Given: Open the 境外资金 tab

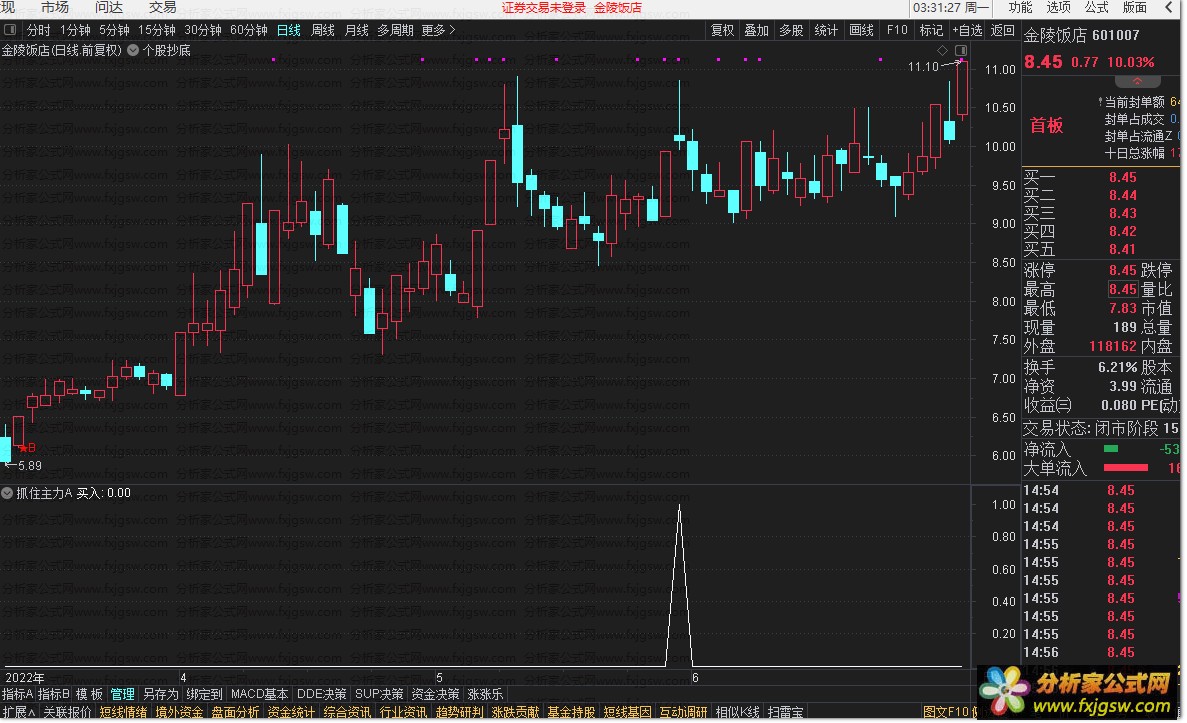Looking at the screenshot, I should [x=179, y=712].
